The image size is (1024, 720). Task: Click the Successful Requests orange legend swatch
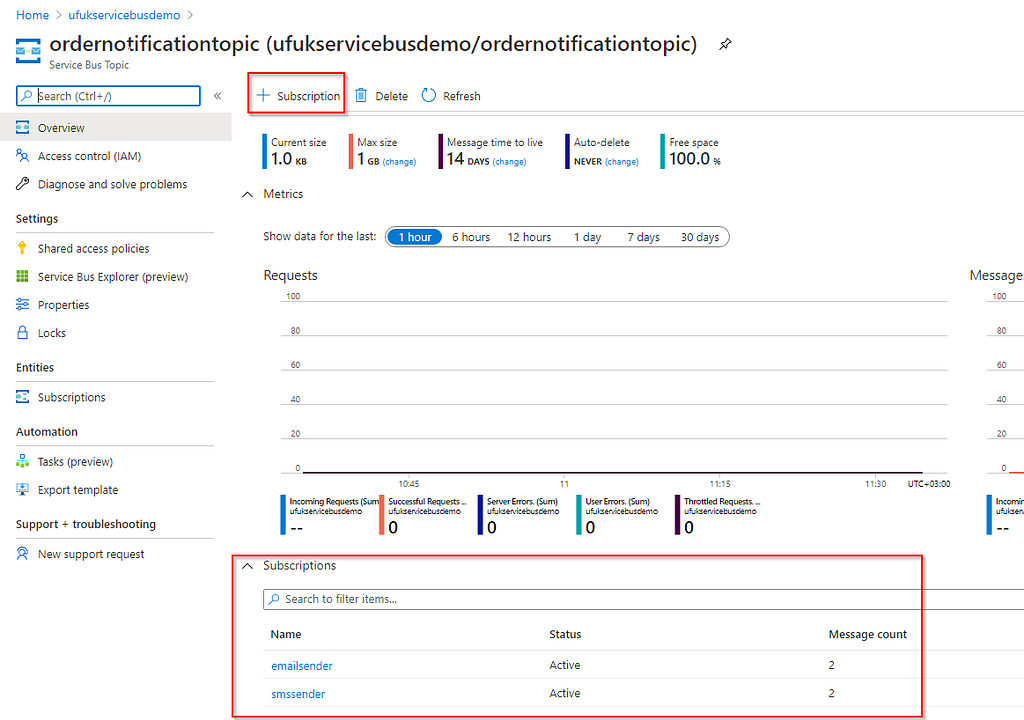point(381,515)
